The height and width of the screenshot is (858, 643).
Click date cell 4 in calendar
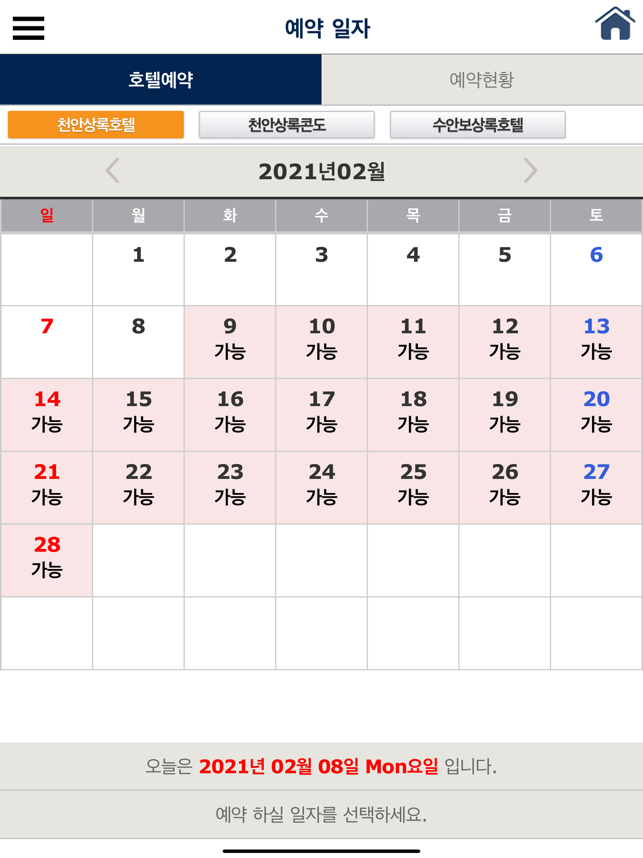click(x=413, y=269)
